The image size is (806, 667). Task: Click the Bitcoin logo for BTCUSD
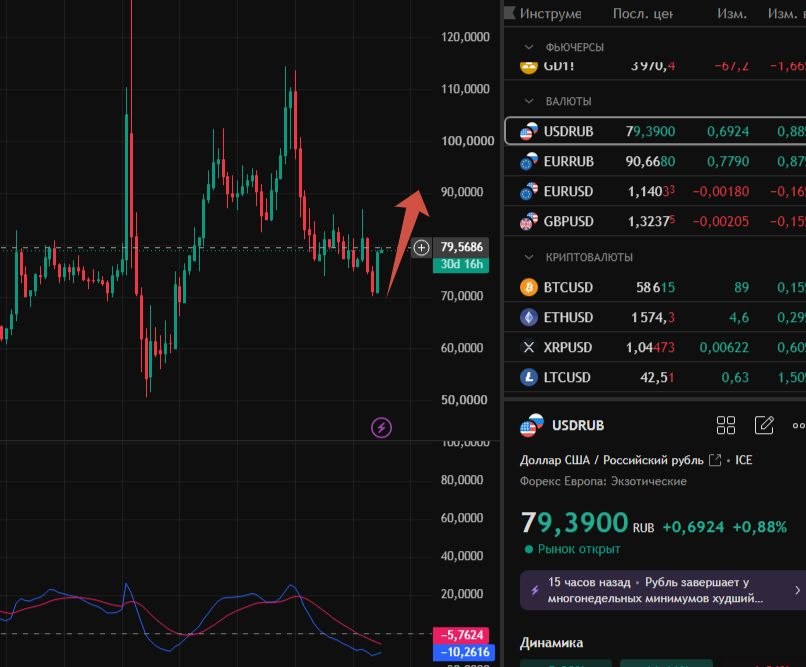pos(529,287)
